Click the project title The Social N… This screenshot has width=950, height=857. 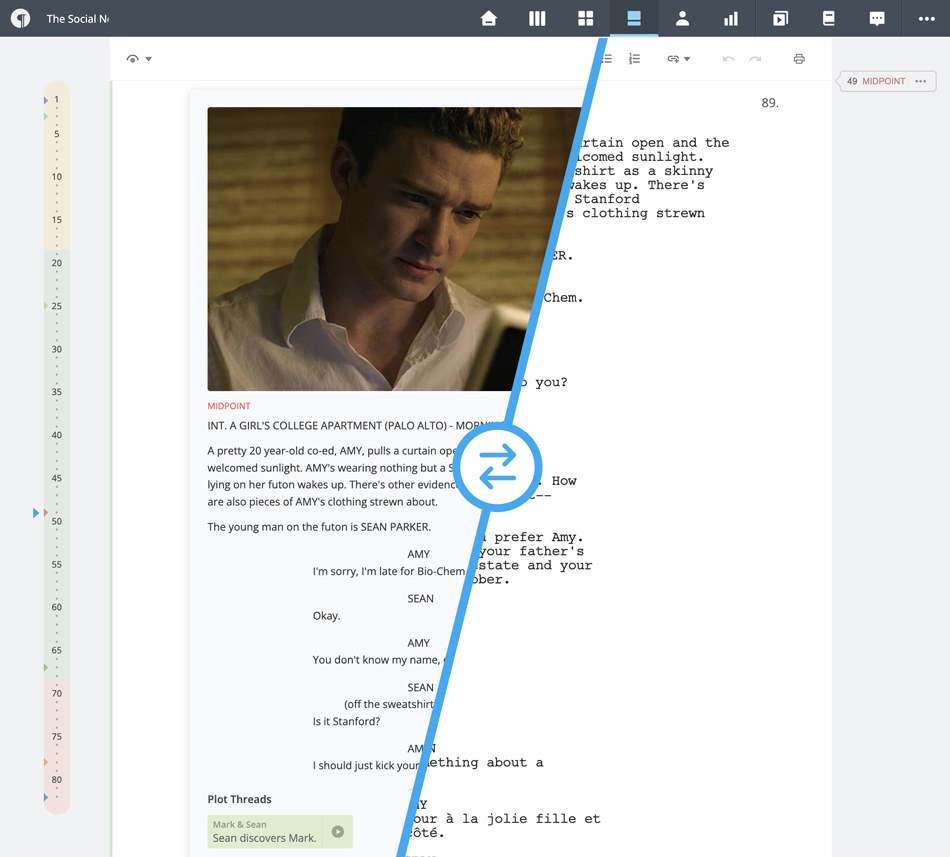click(x=78, y=19)
